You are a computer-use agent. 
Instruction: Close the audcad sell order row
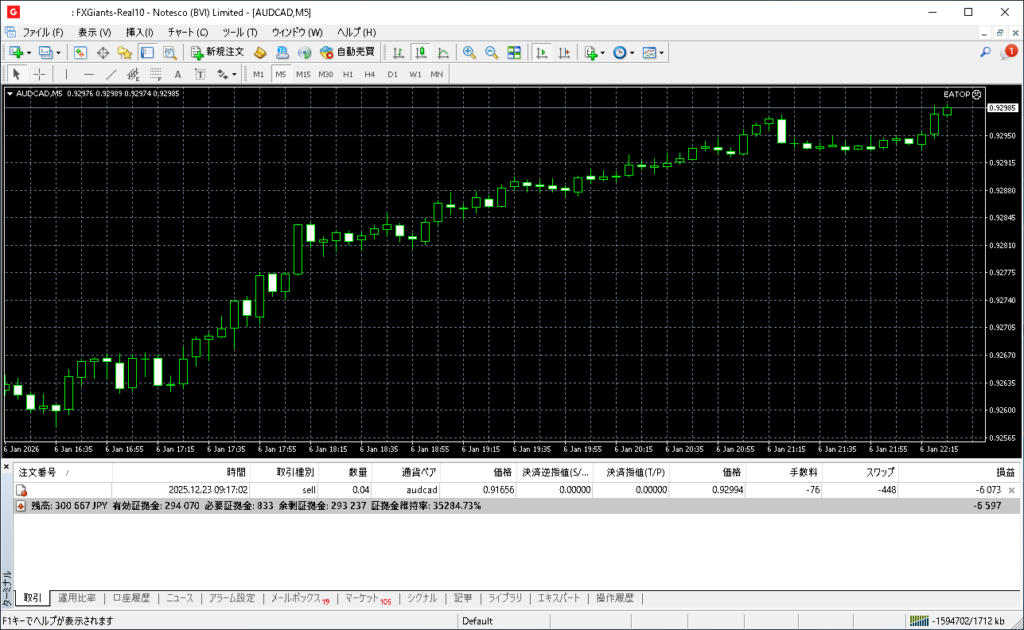click(x=1013, y=490)
